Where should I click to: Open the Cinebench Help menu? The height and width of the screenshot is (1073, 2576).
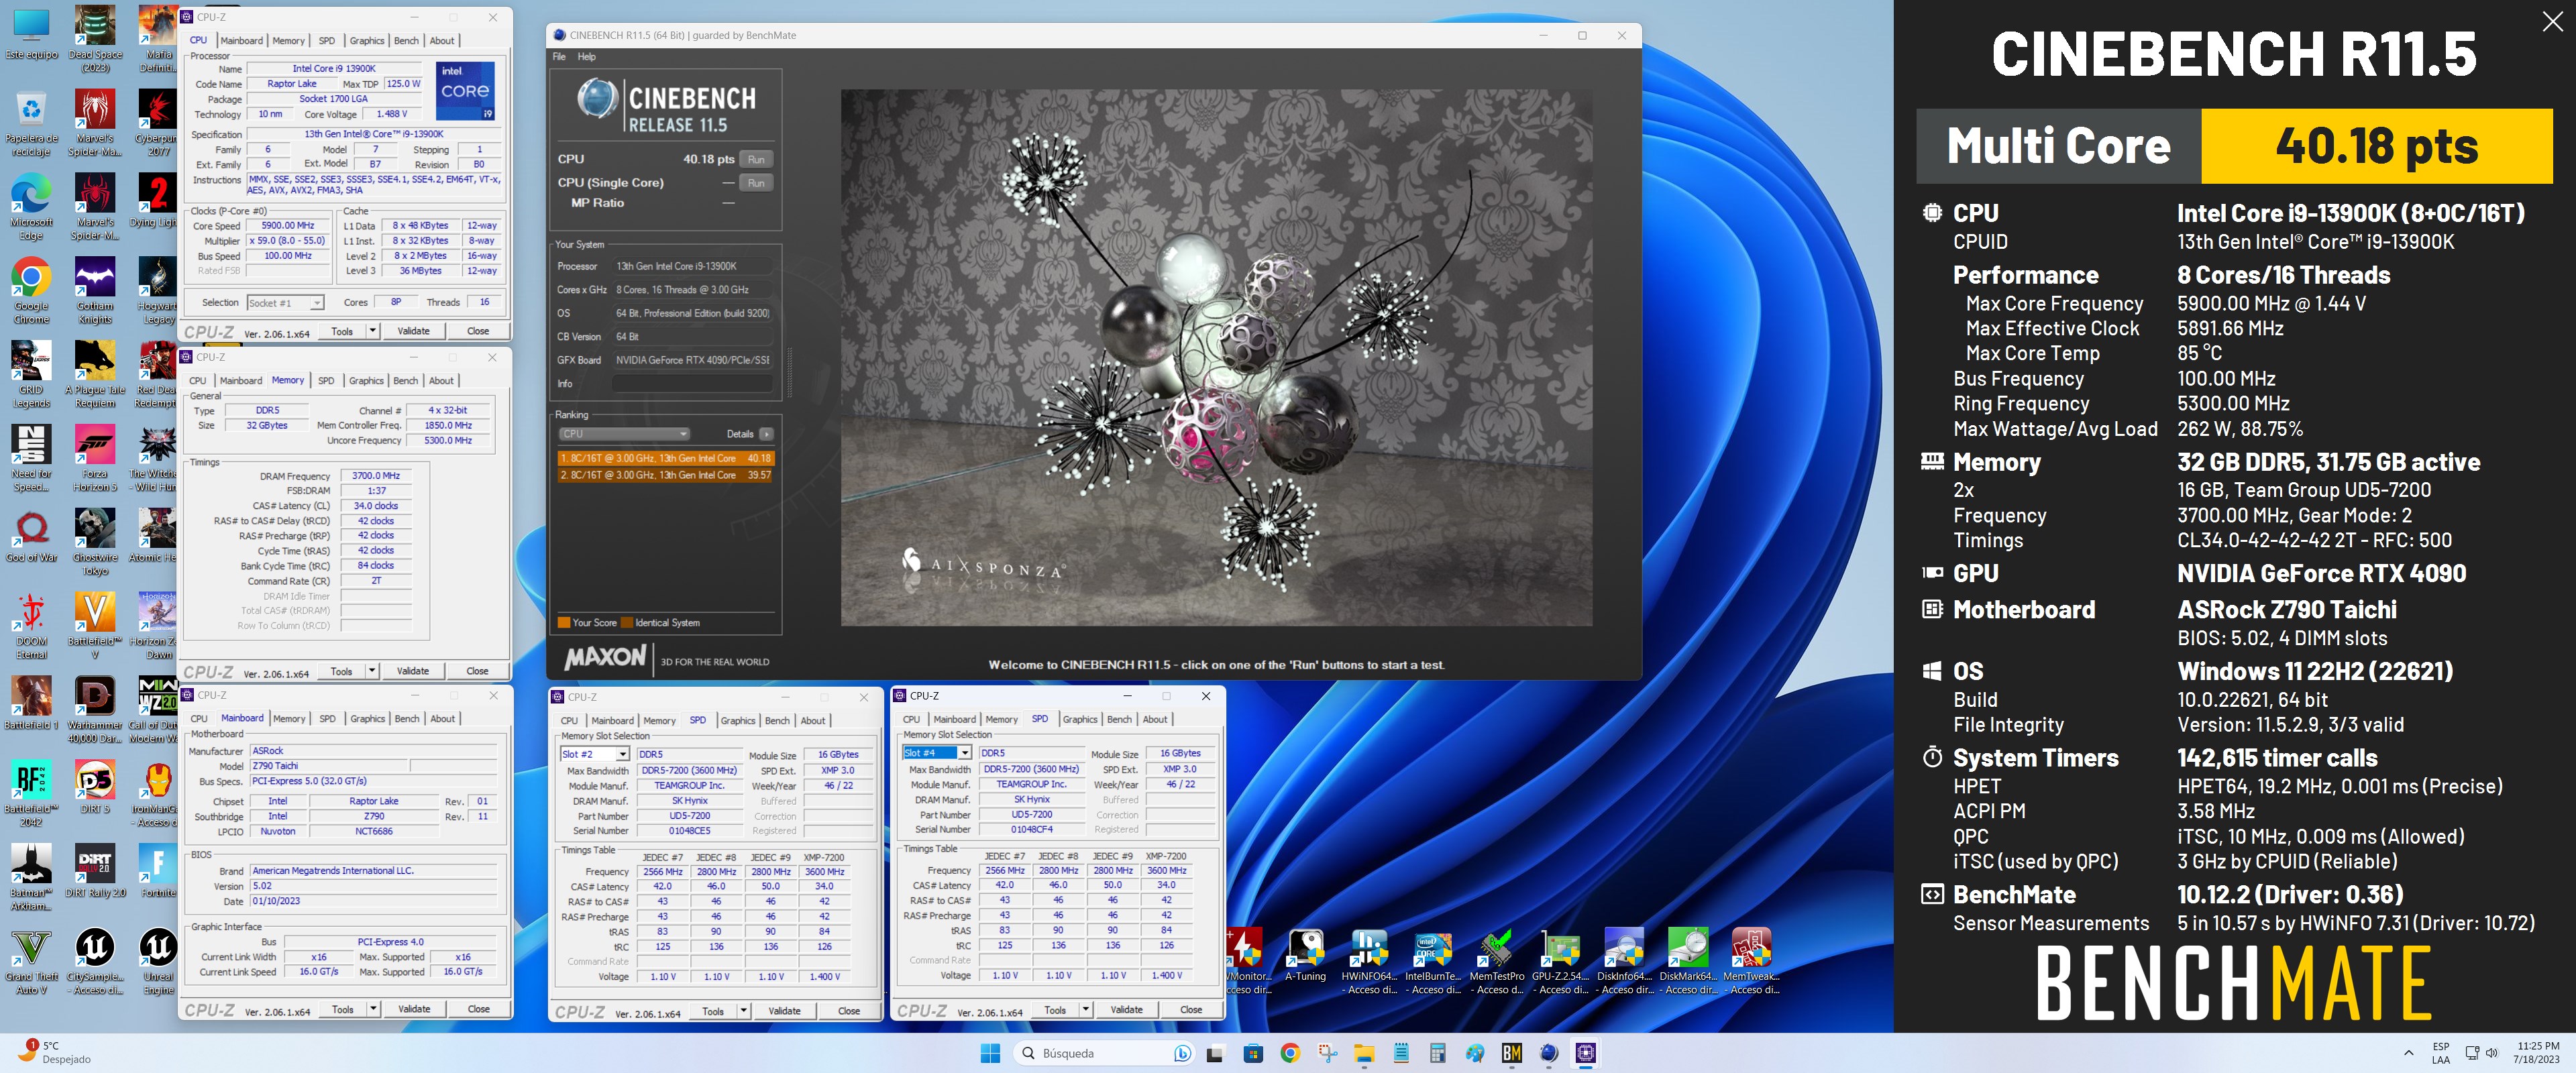coord(587,57)
